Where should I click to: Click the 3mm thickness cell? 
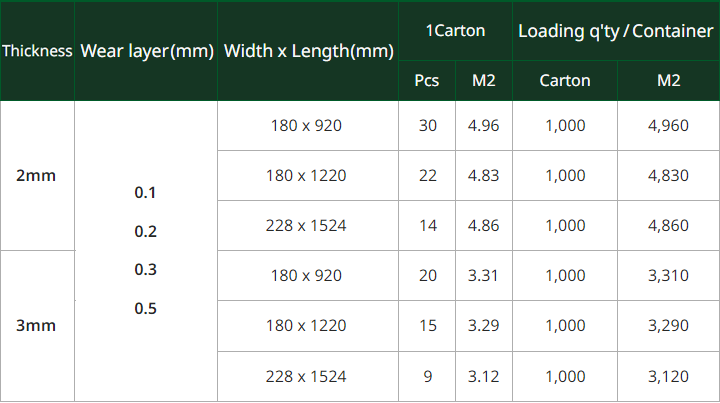[37, 326]
